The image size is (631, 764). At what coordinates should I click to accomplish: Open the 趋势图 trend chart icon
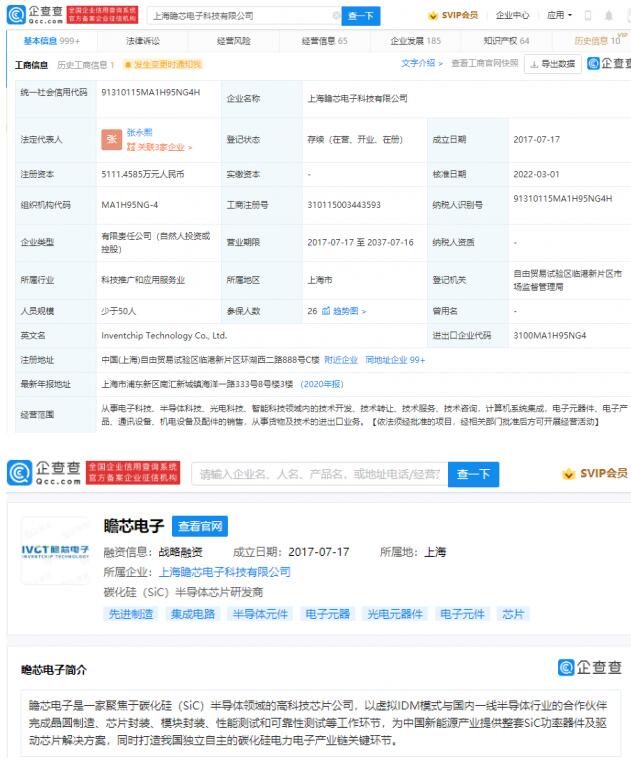point(326,311)
